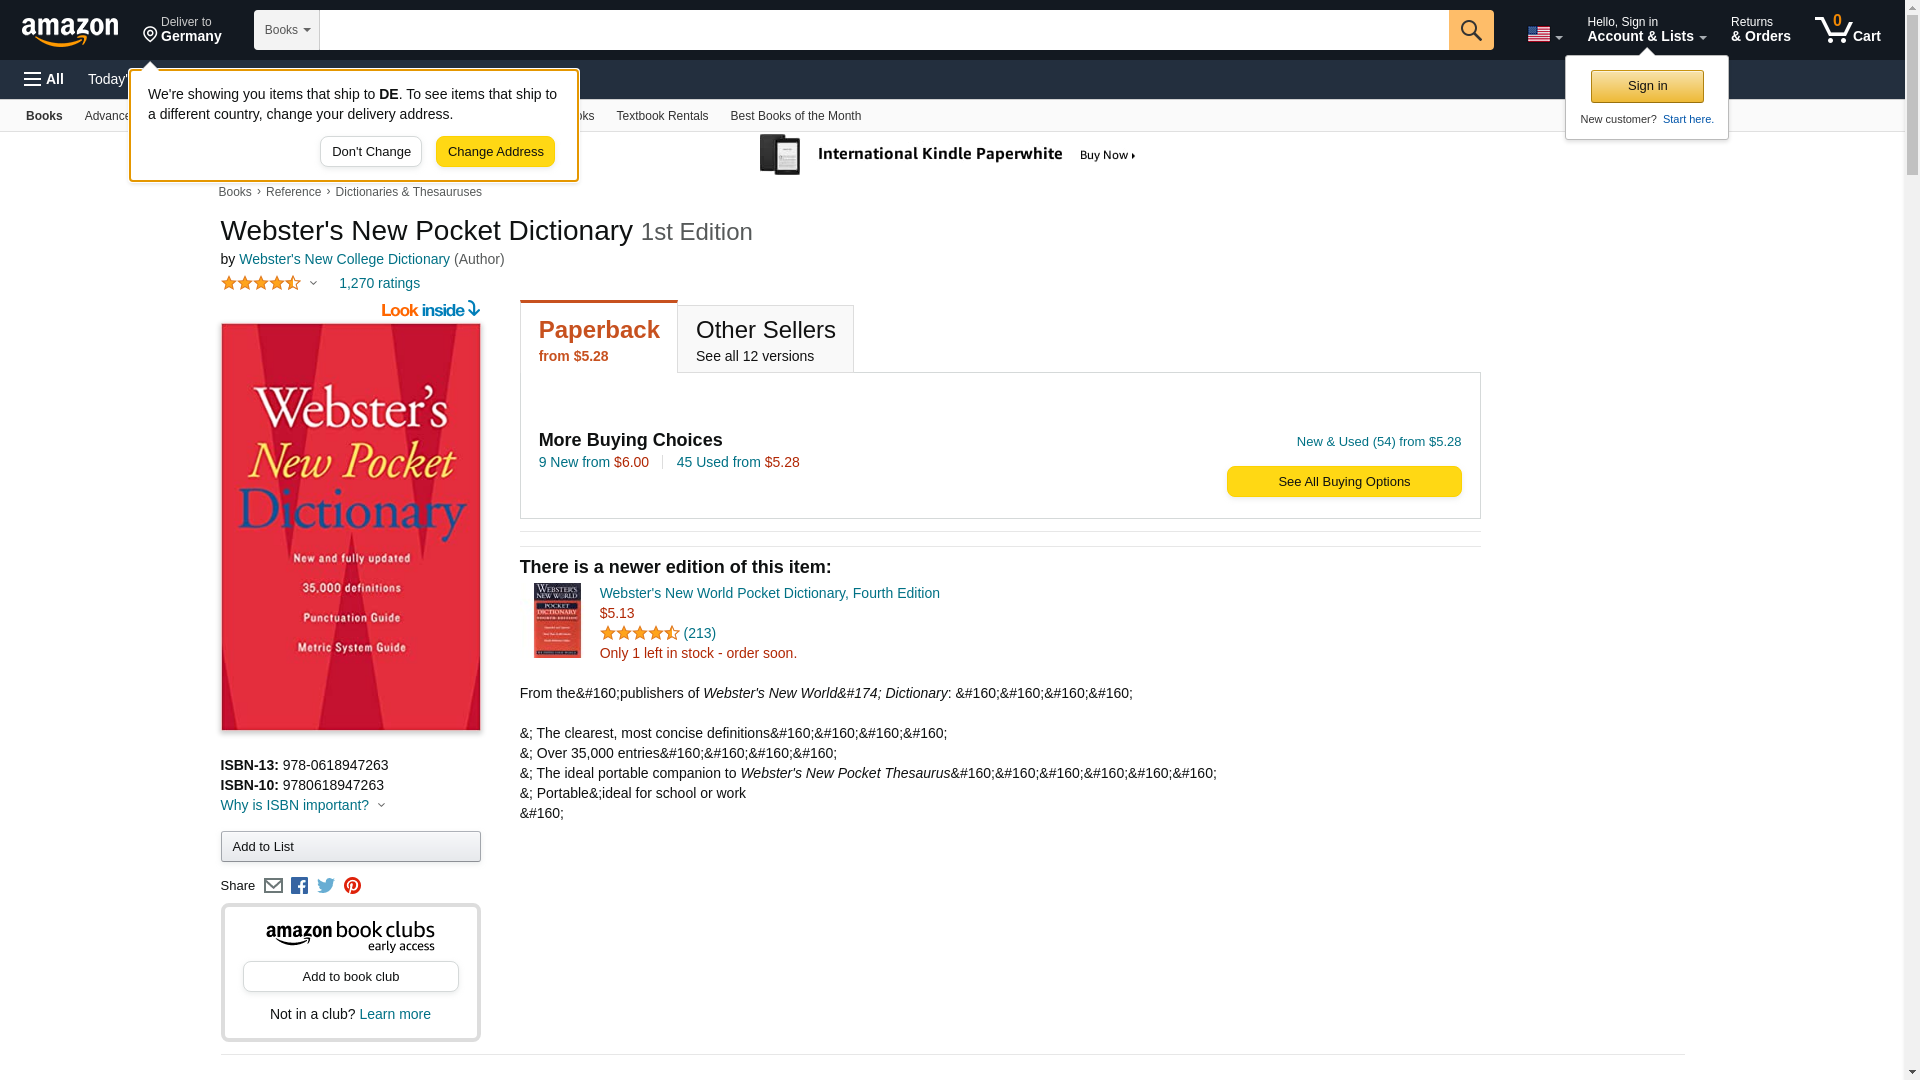The image size is (1920, 1080).
Task: Click See All Buying Options button
Action: click(x=1343, y=482)
